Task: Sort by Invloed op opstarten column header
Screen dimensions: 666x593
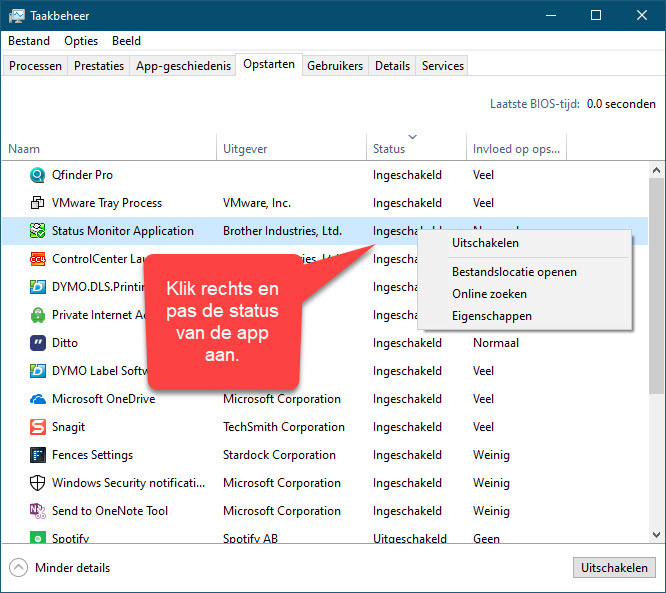Action: coord(516,147)
